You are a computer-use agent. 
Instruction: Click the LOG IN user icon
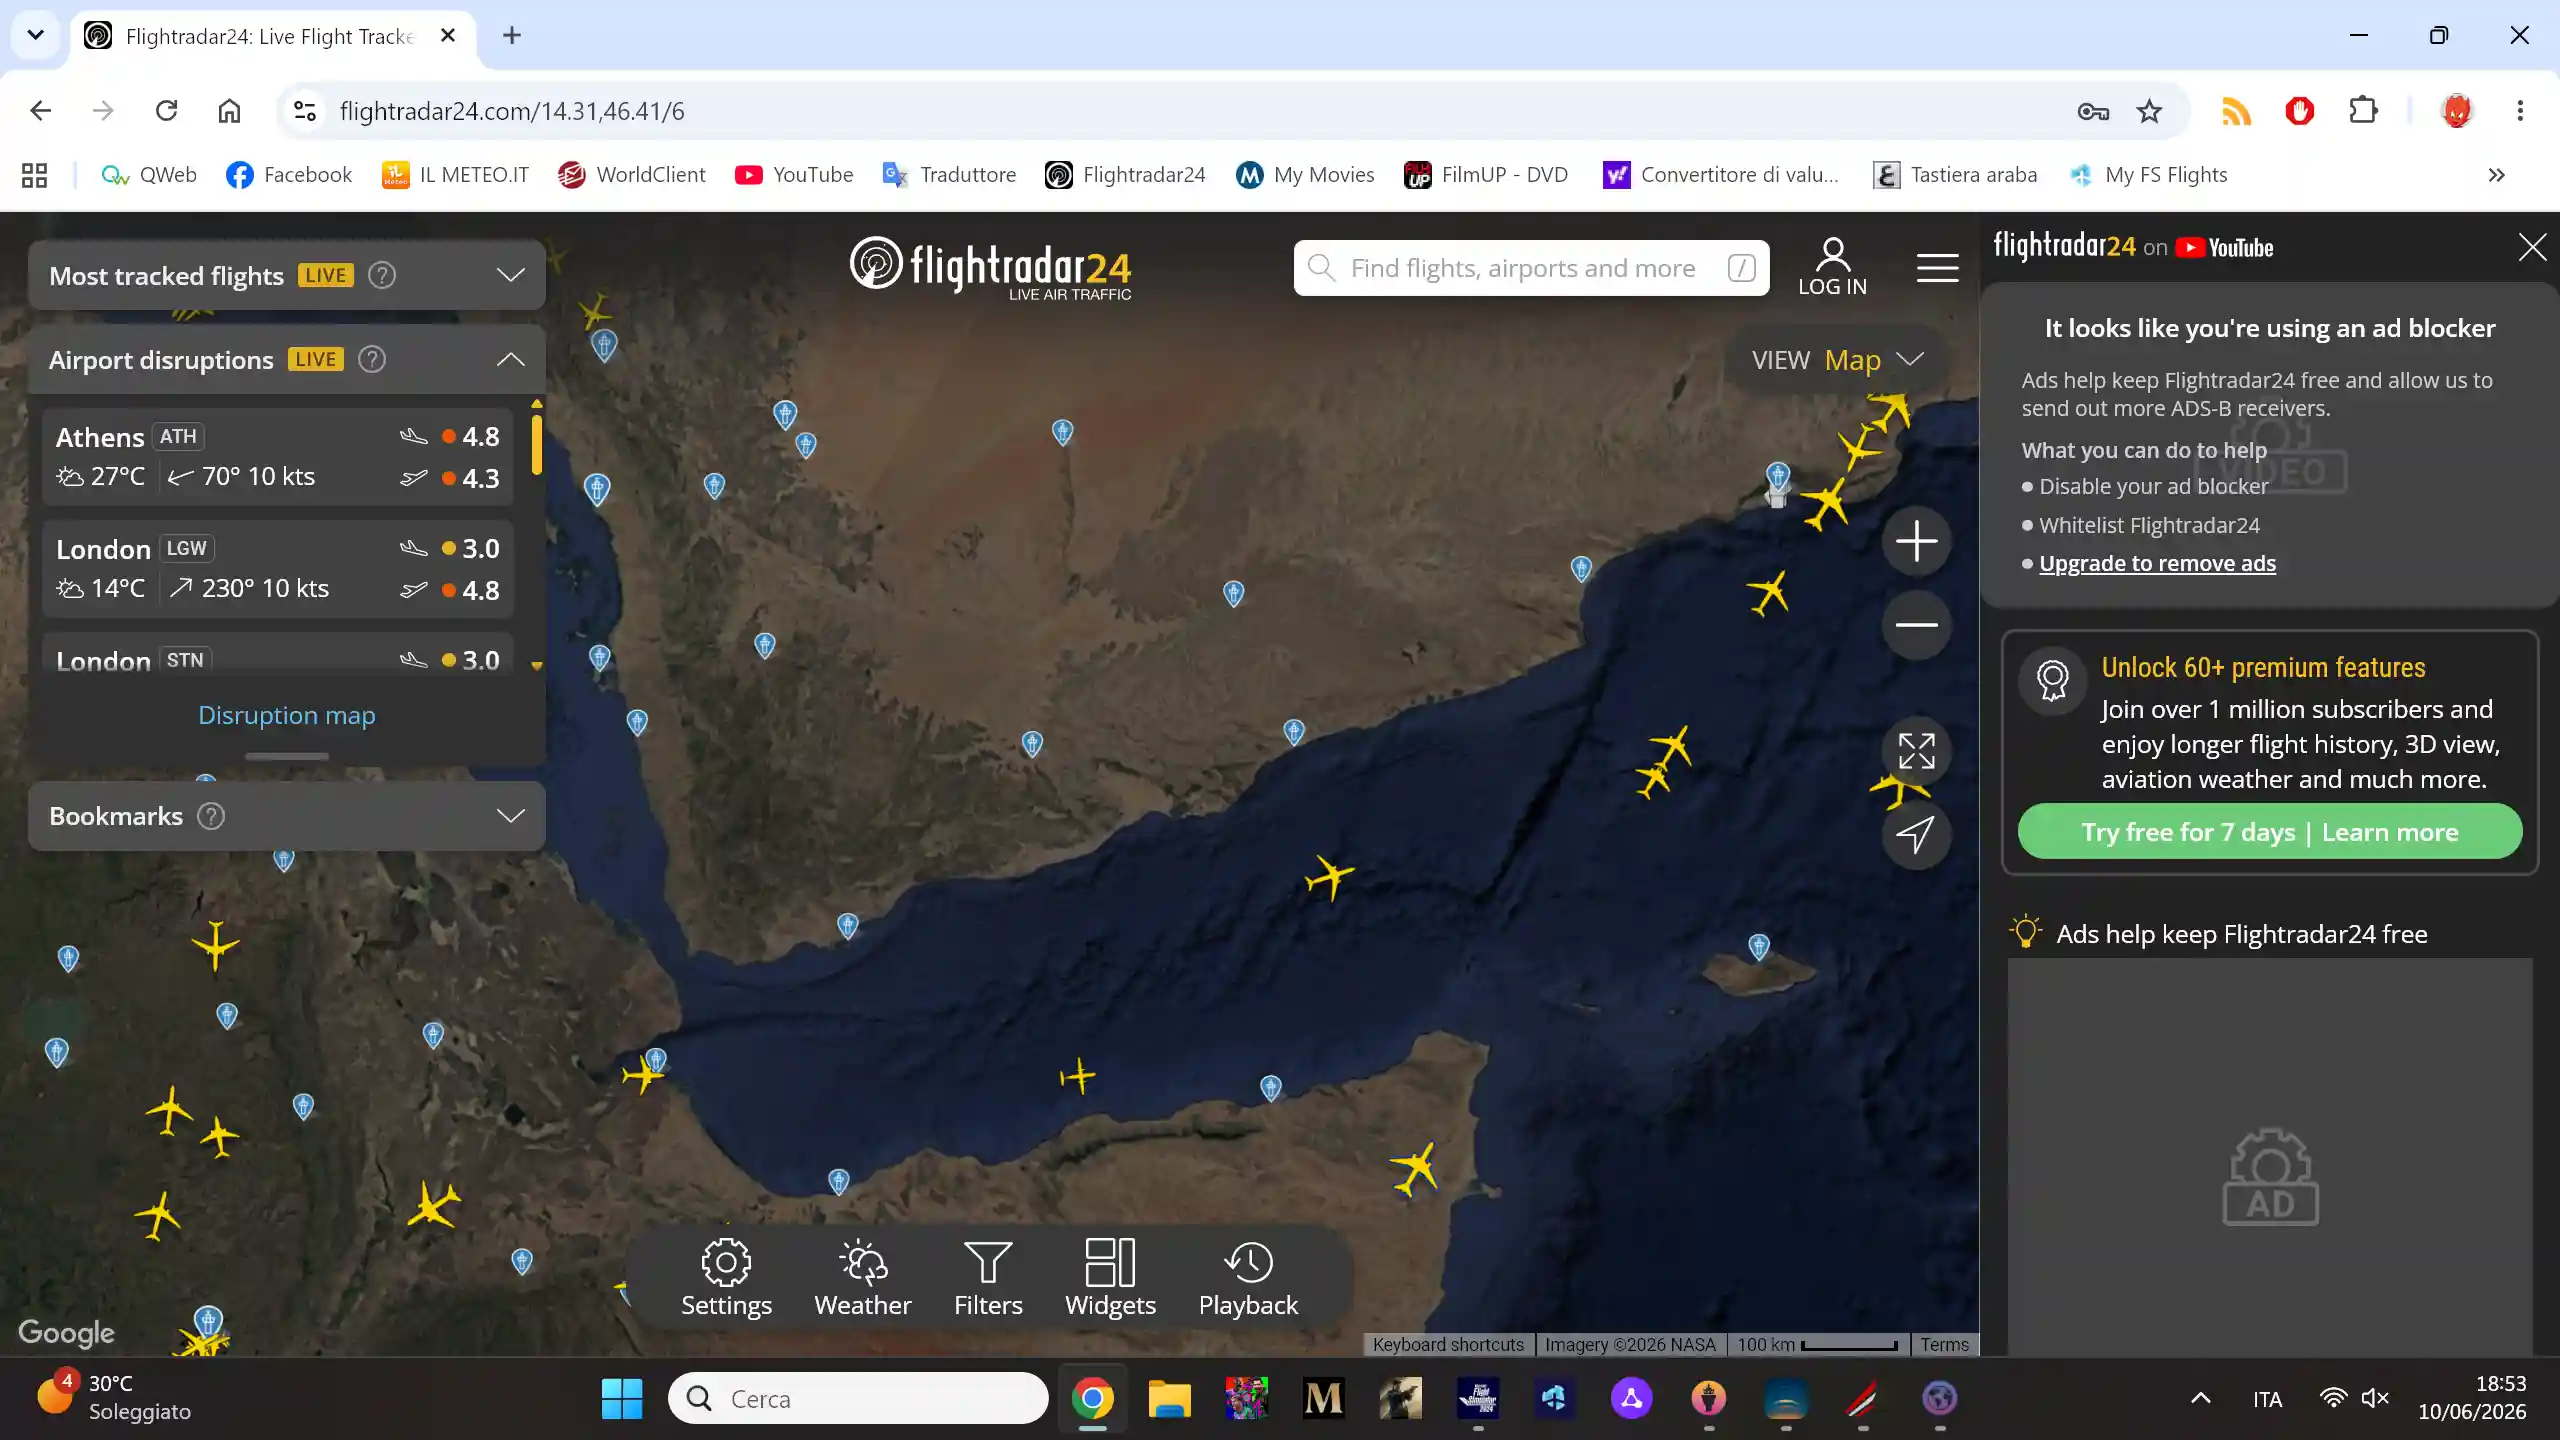click(1832, 267)
